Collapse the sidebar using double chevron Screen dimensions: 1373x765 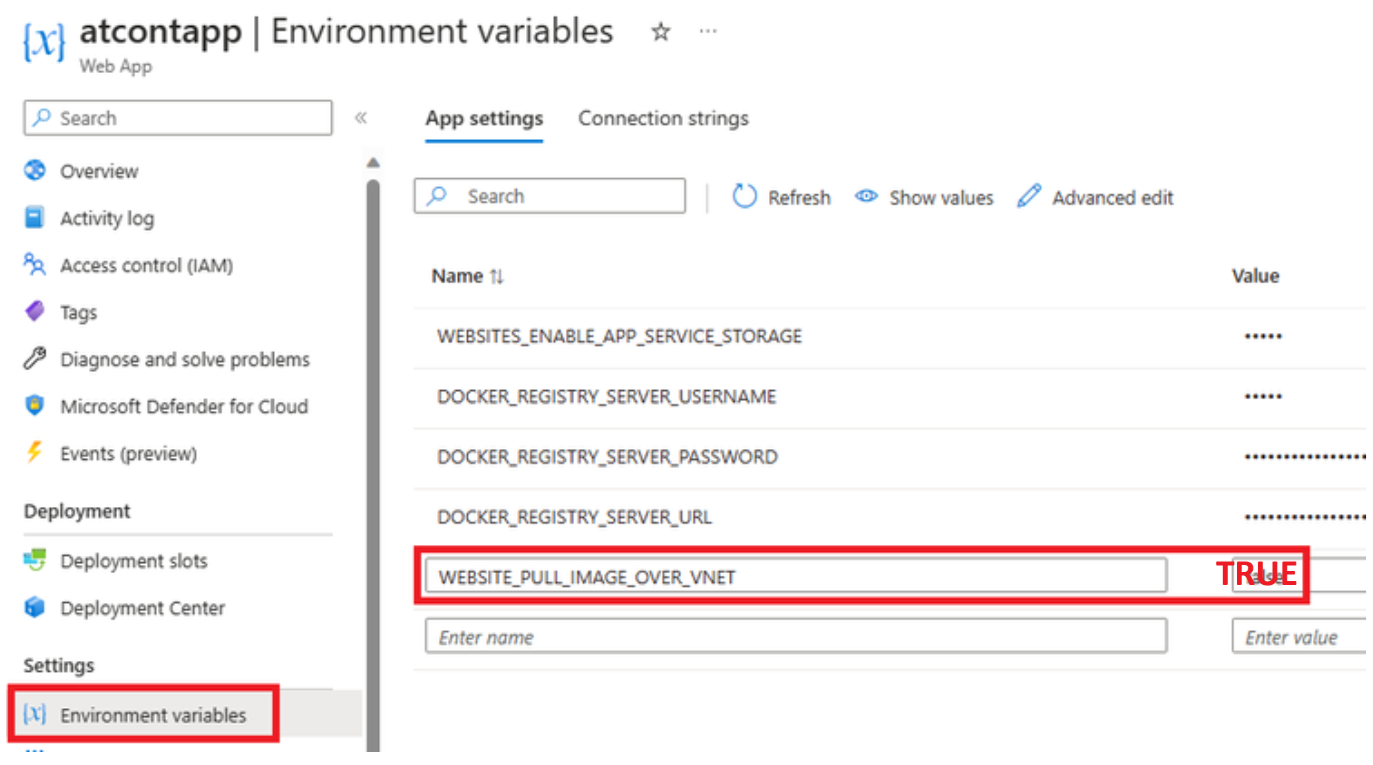[x=361, y=118]
